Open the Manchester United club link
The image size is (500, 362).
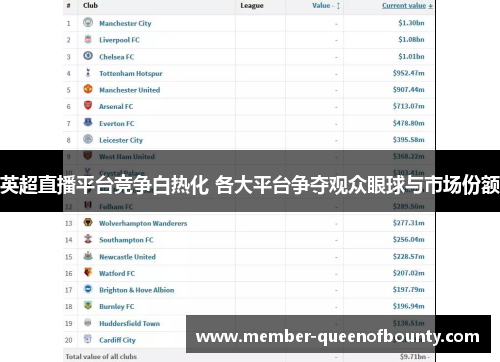[x=130, y=90]
